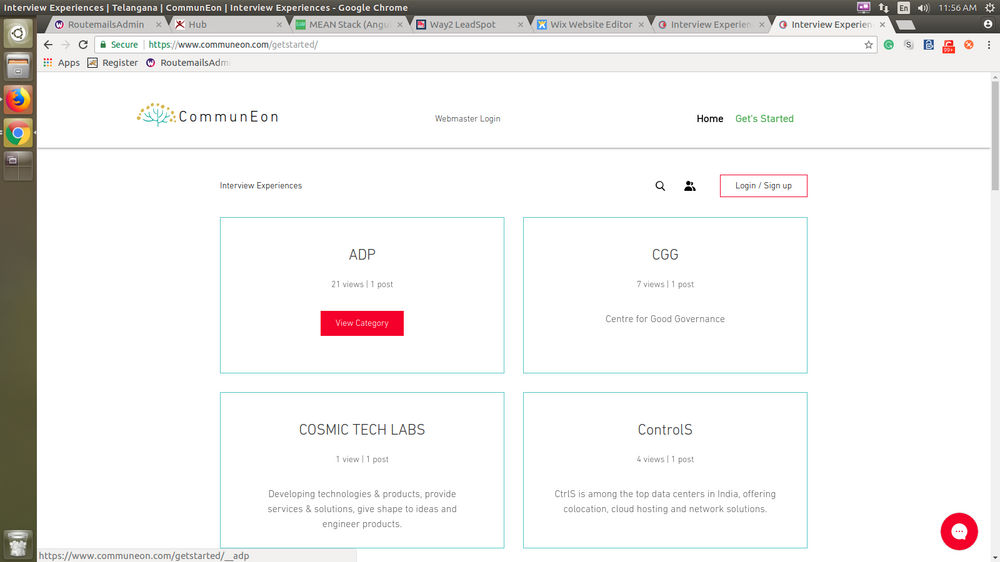Click the browser forward arrow

[65, 45]
